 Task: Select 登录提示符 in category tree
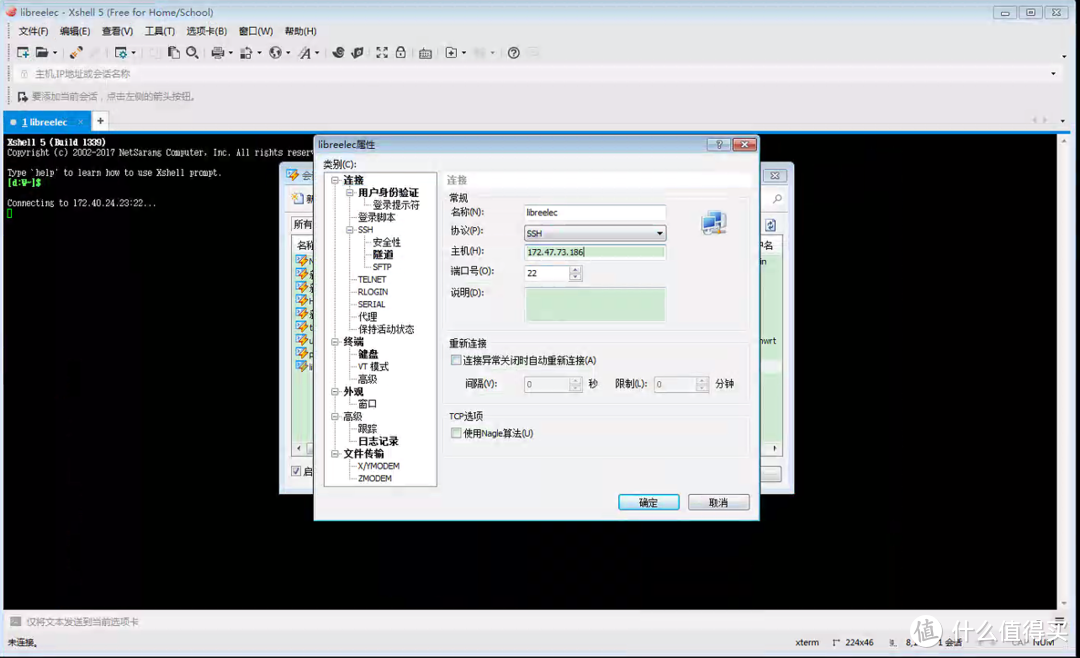395,205
